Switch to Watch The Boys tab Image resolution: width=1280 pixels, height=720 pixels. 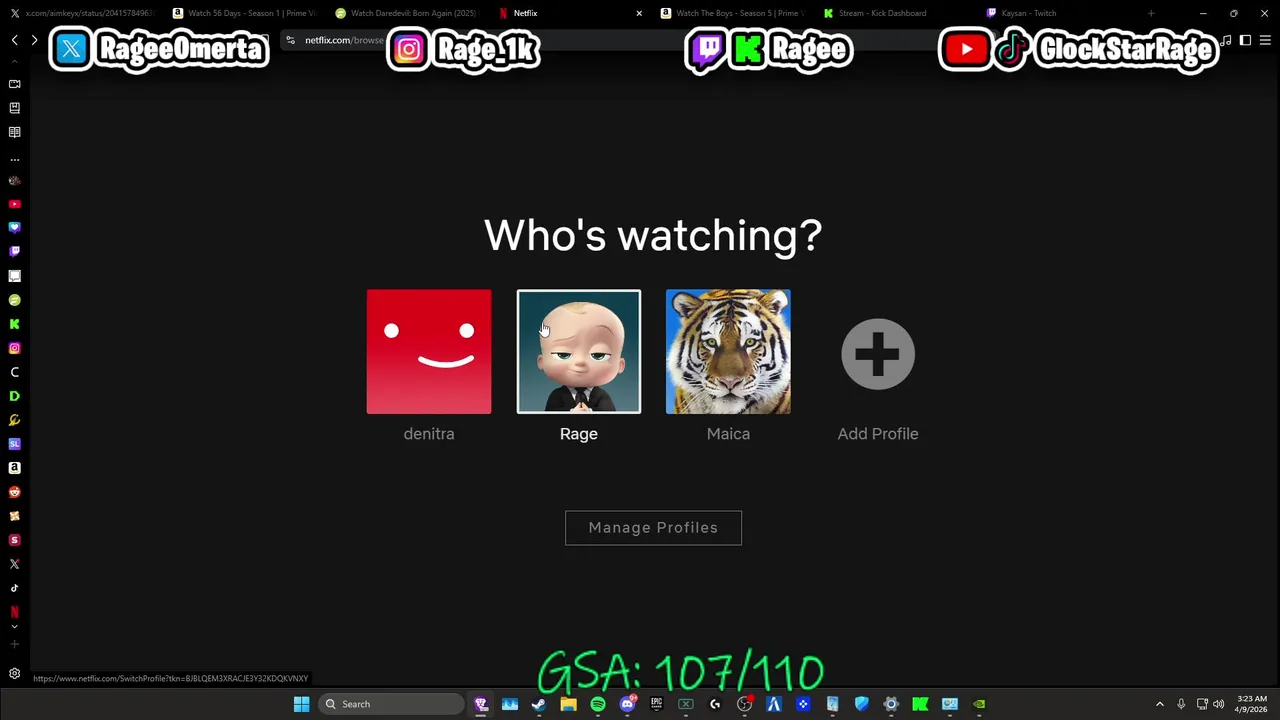(733, 13)
